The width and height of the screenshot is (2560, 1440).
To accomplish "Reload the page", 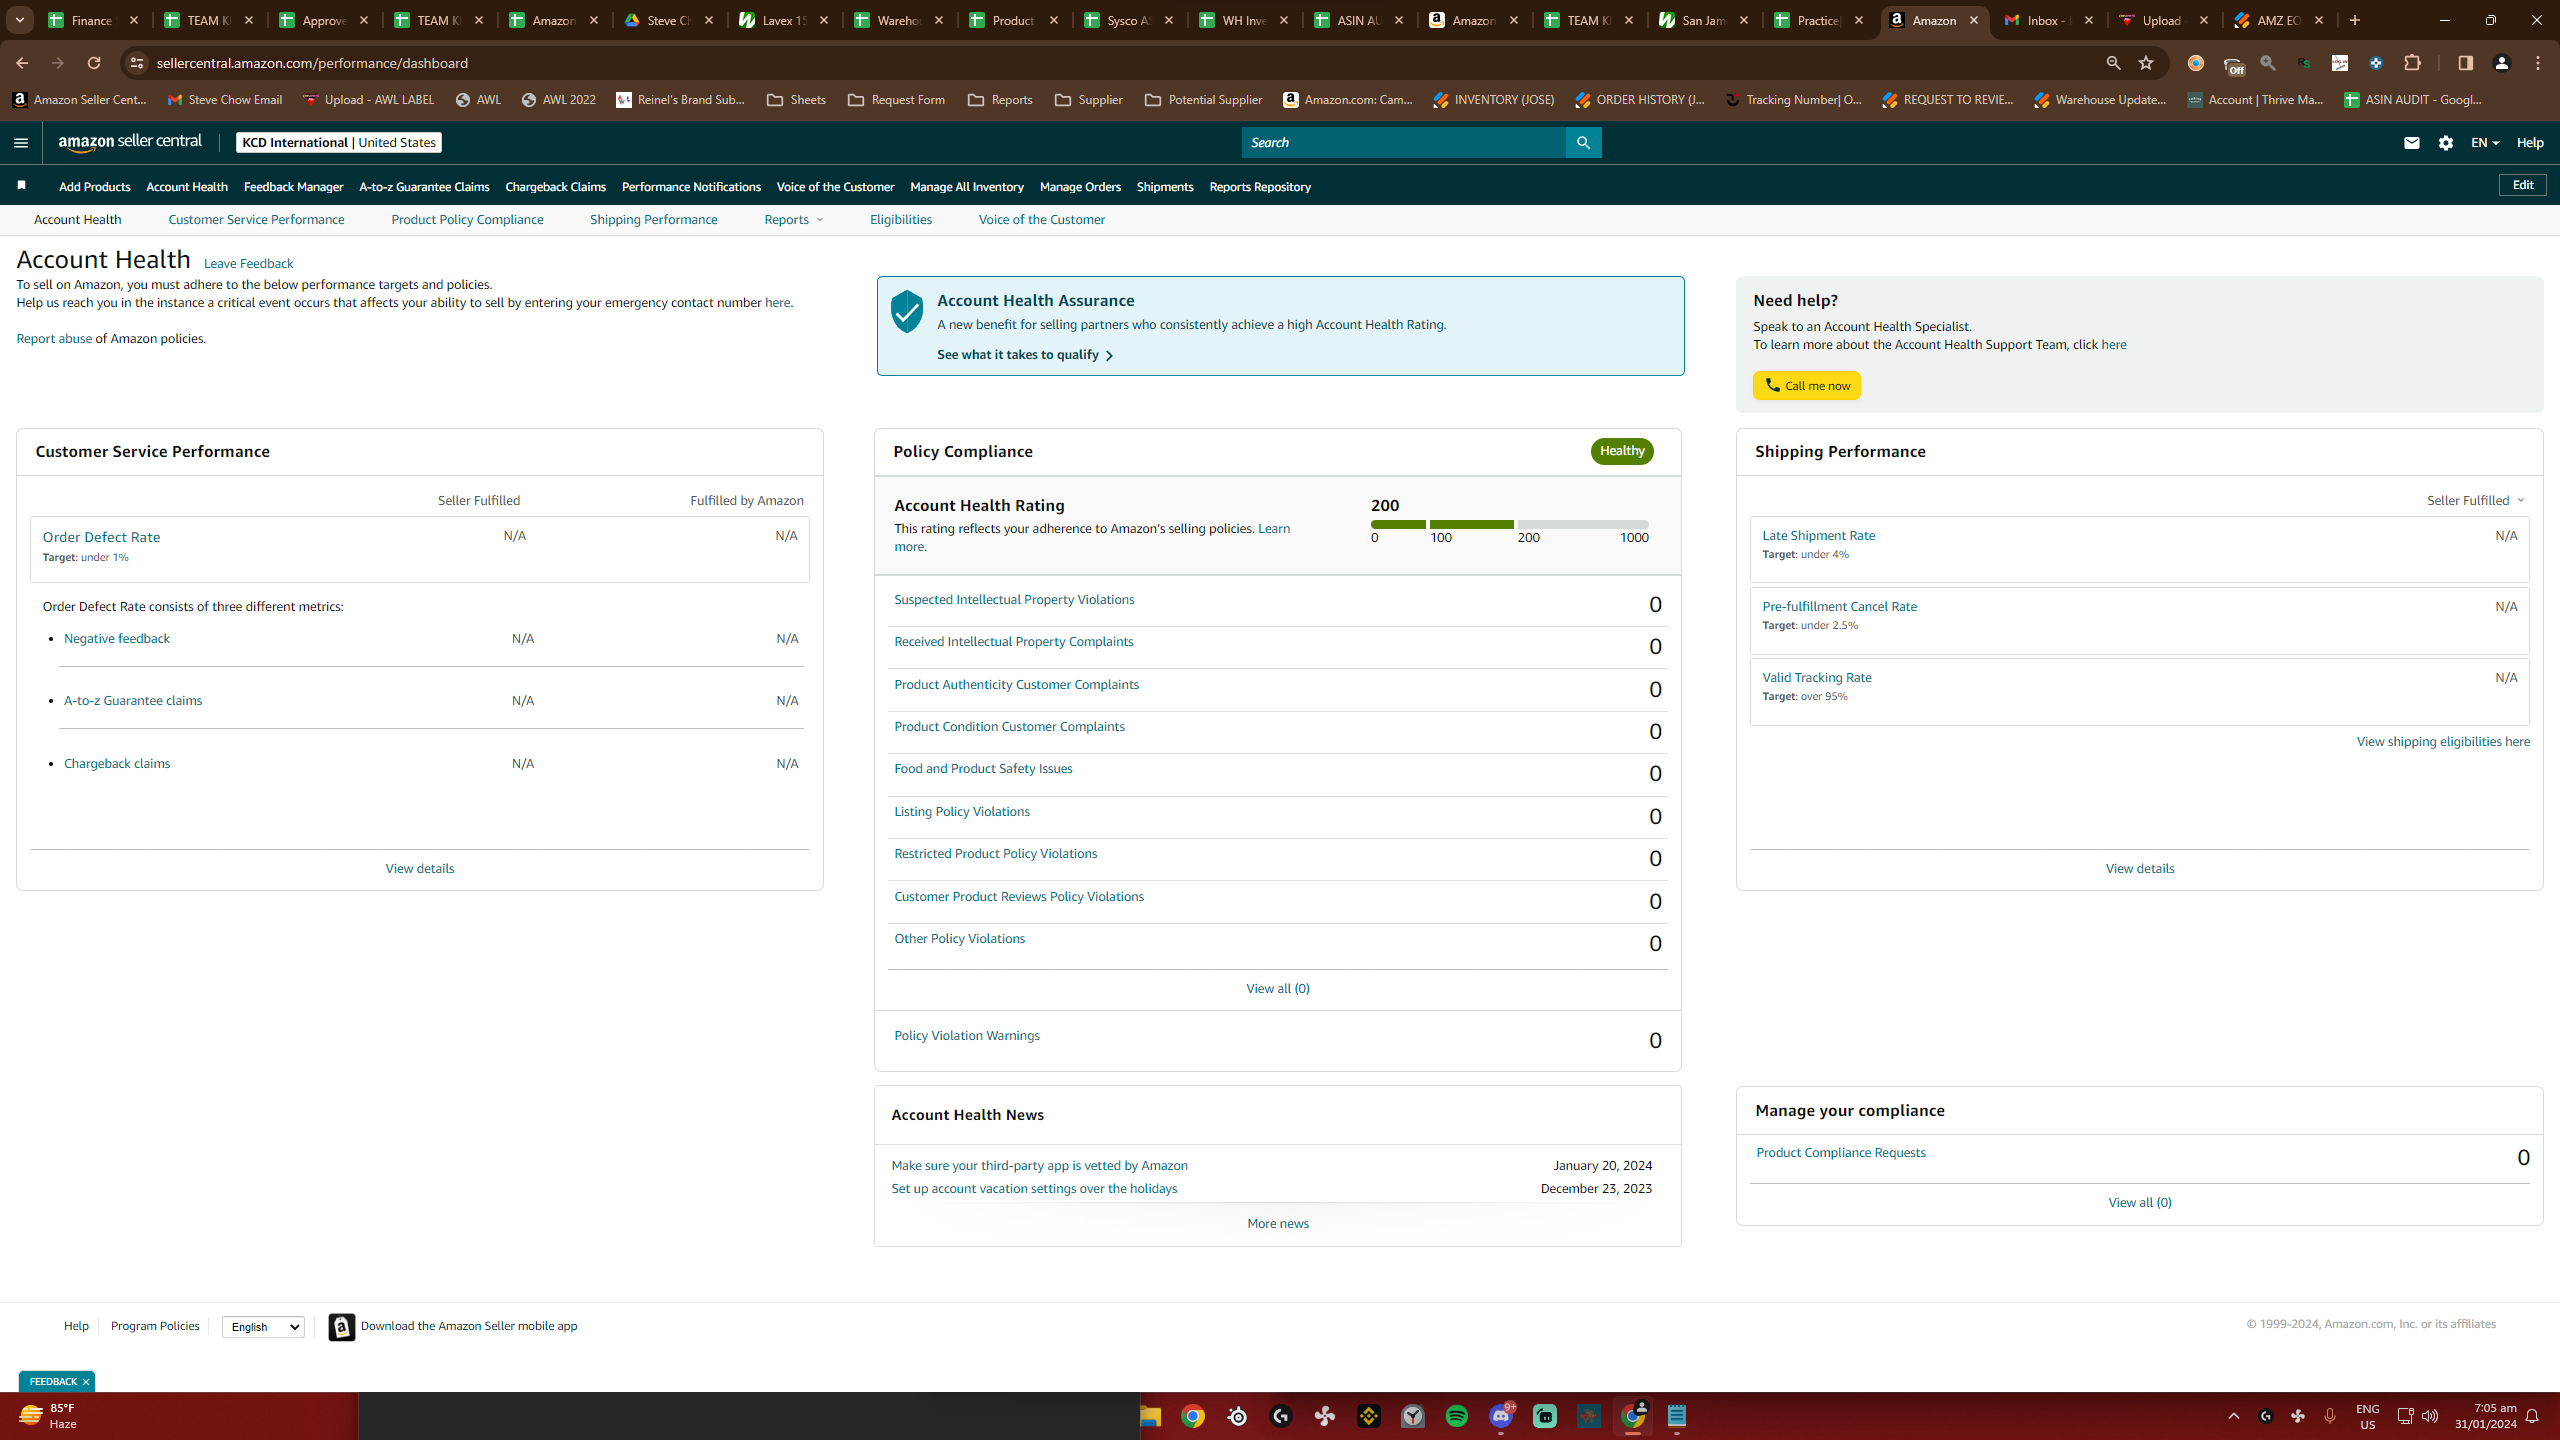I will tap(94, 63).
